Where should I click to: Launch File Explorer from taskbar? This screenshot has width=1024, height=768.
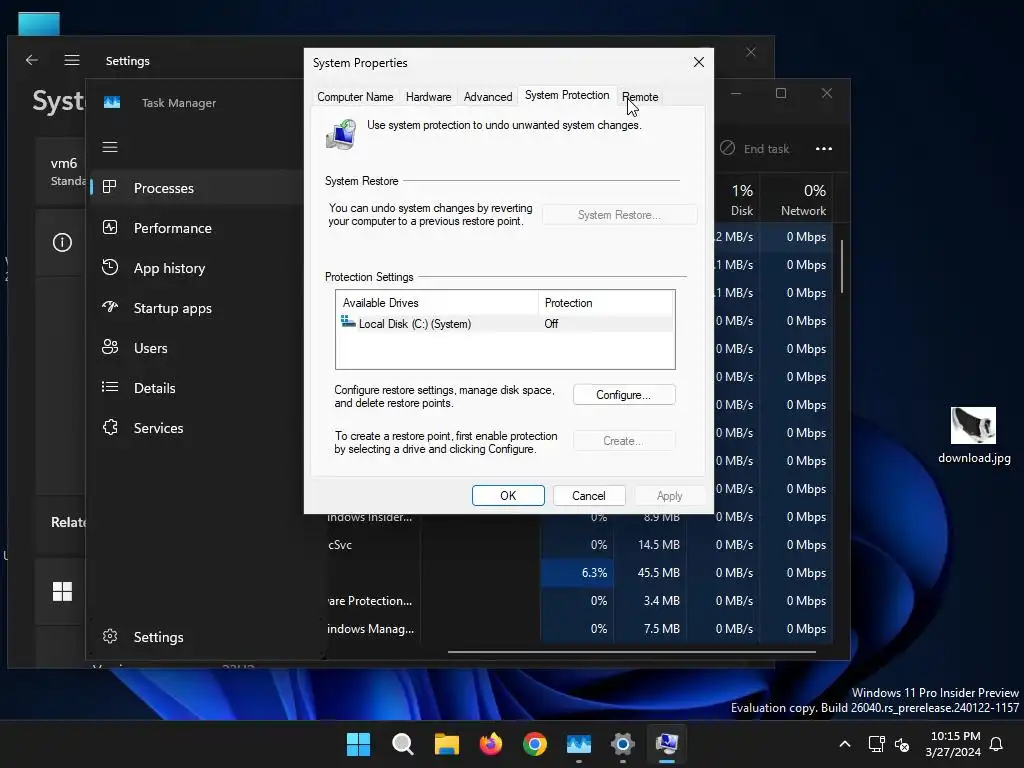[447, 744]
